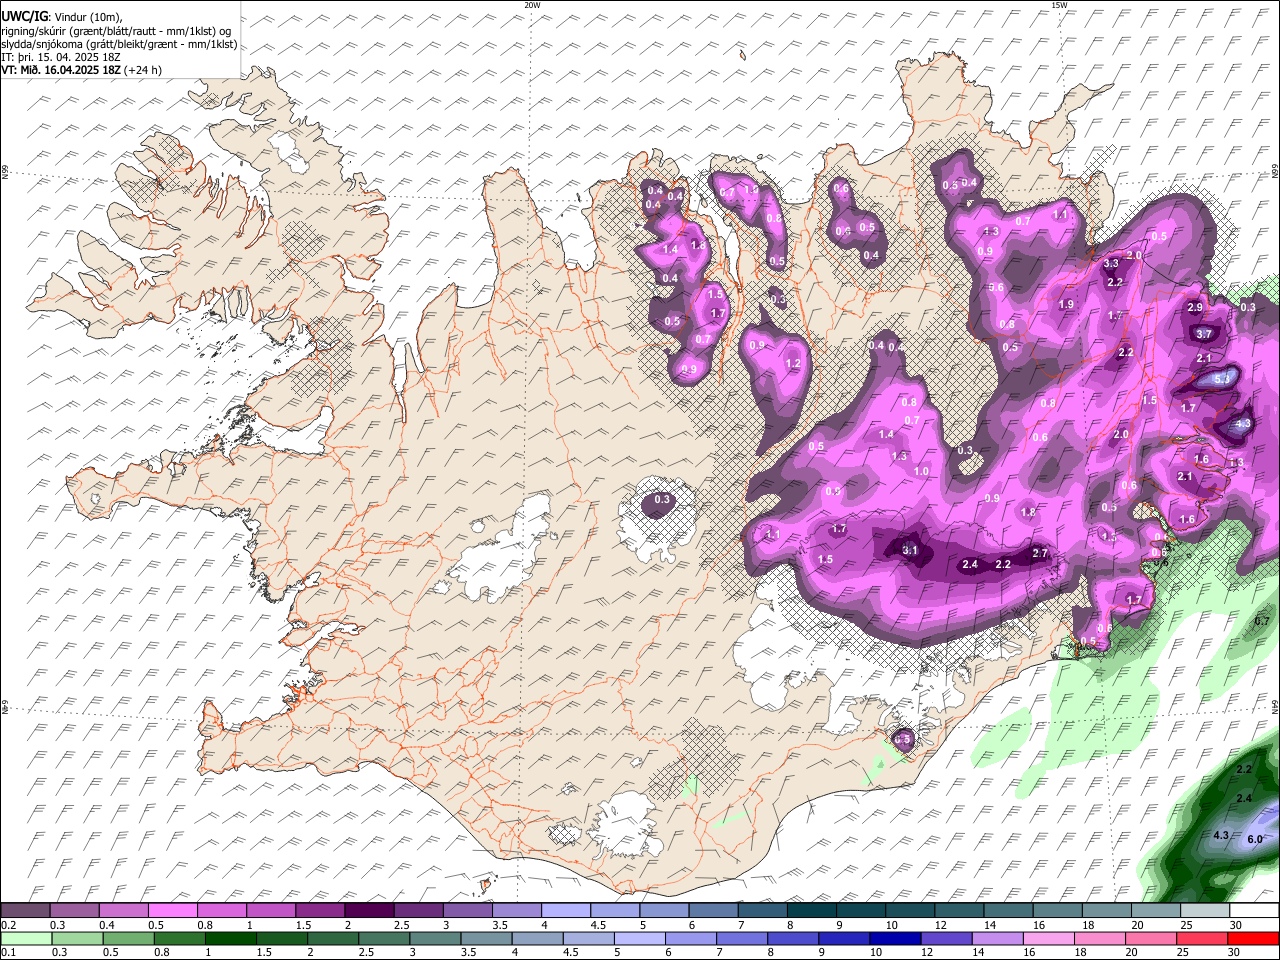Click the 6.0 rainfall value offshore

[x=1256, y=838]
